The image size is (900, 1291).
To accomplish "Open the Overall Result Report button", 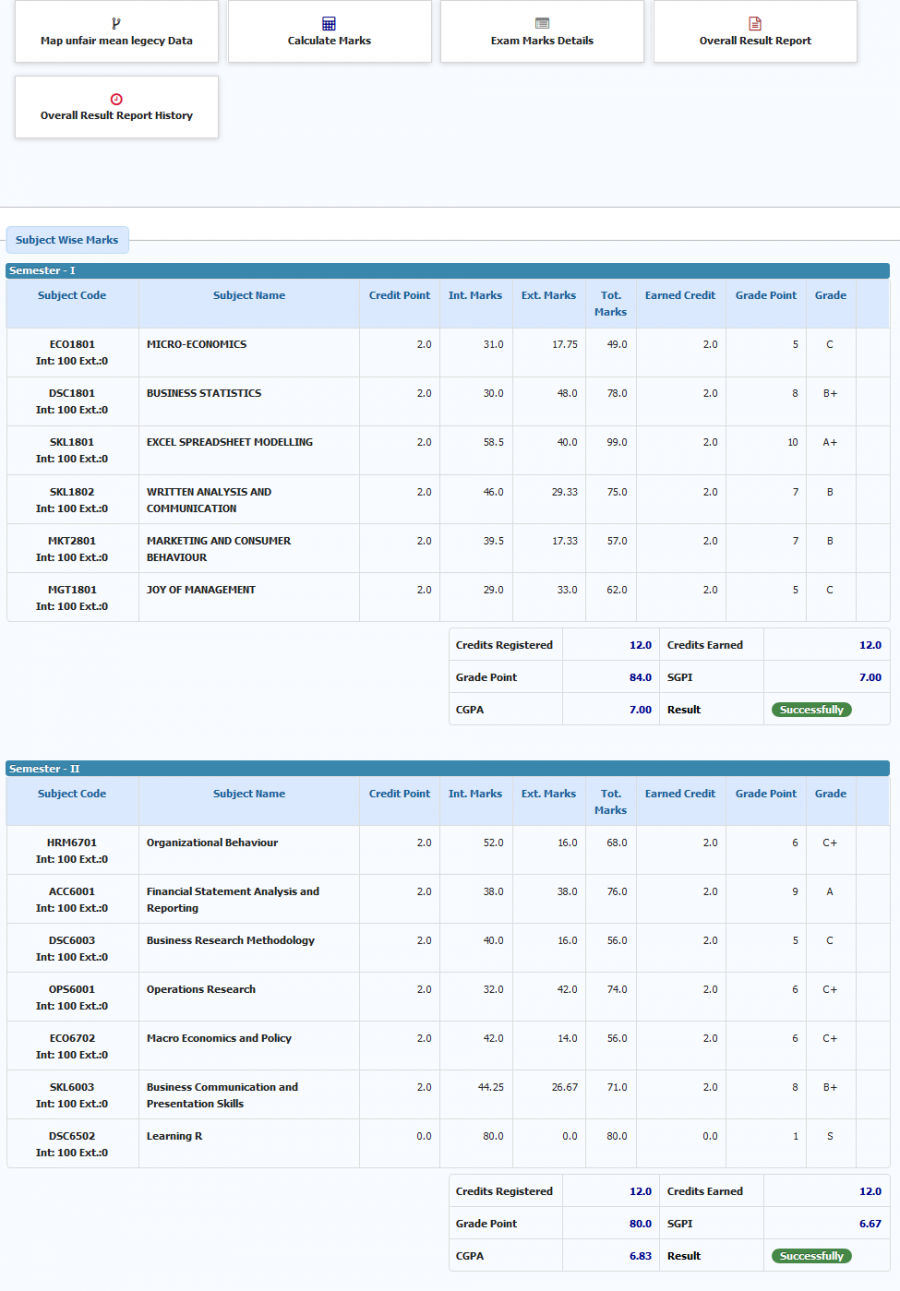I will click(x=755, y=31).
